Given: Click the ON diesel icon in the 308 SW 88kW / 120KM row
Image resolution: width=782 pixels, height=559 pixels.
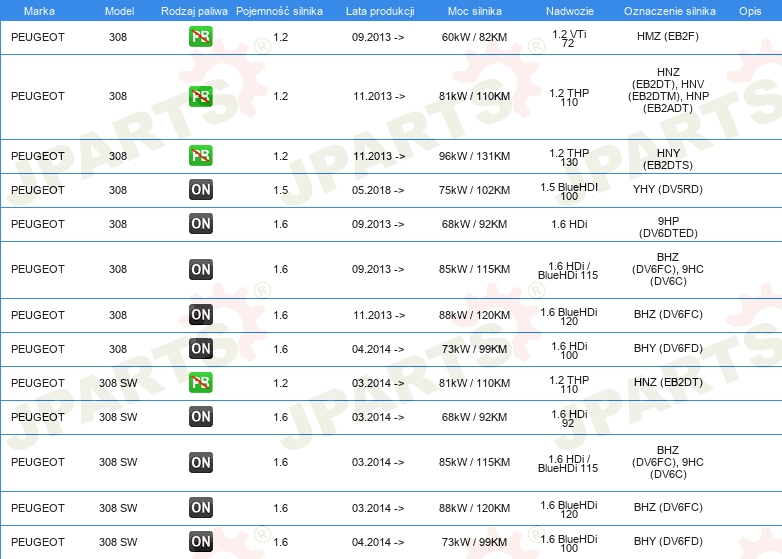Looking at the screenshot, I should pyautogui.click(x=200, y=508).
